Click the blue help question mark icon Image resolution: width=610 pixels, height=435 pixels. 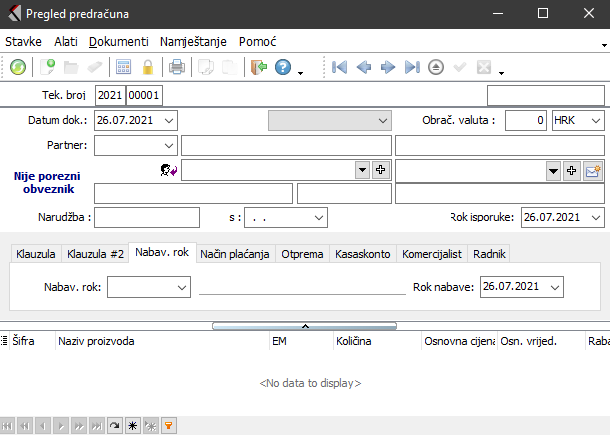283,68
